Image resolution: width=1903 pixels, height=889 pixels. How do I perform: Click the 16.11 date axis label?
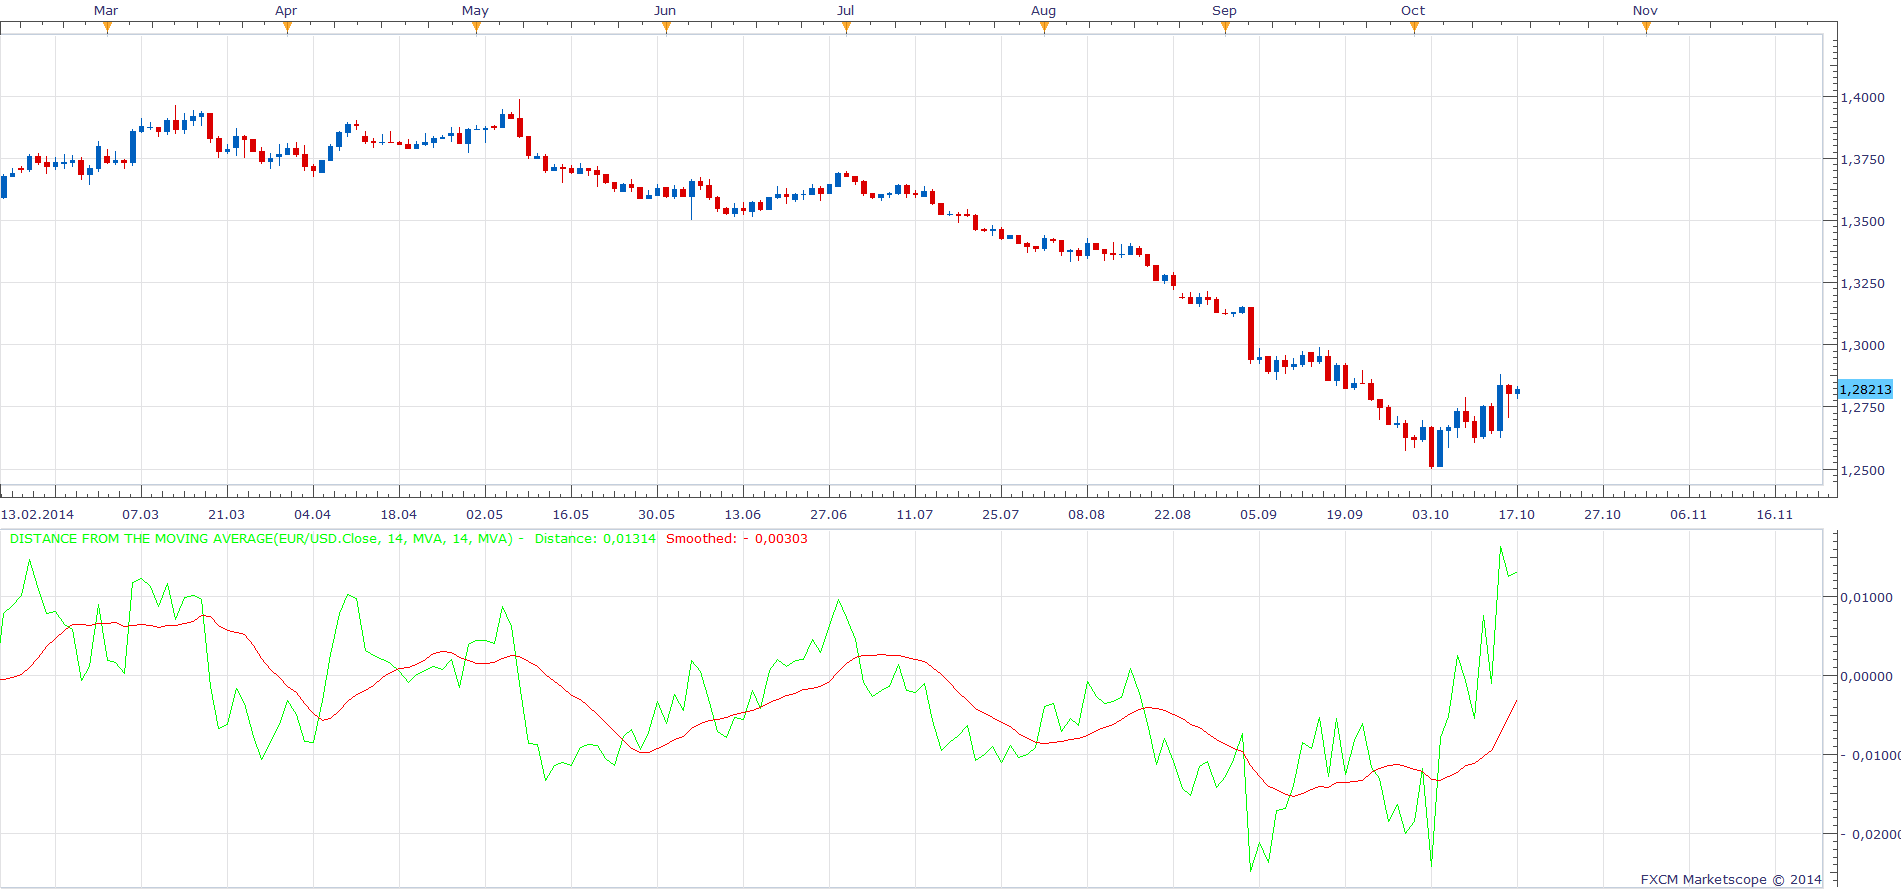coord(1774,514)
